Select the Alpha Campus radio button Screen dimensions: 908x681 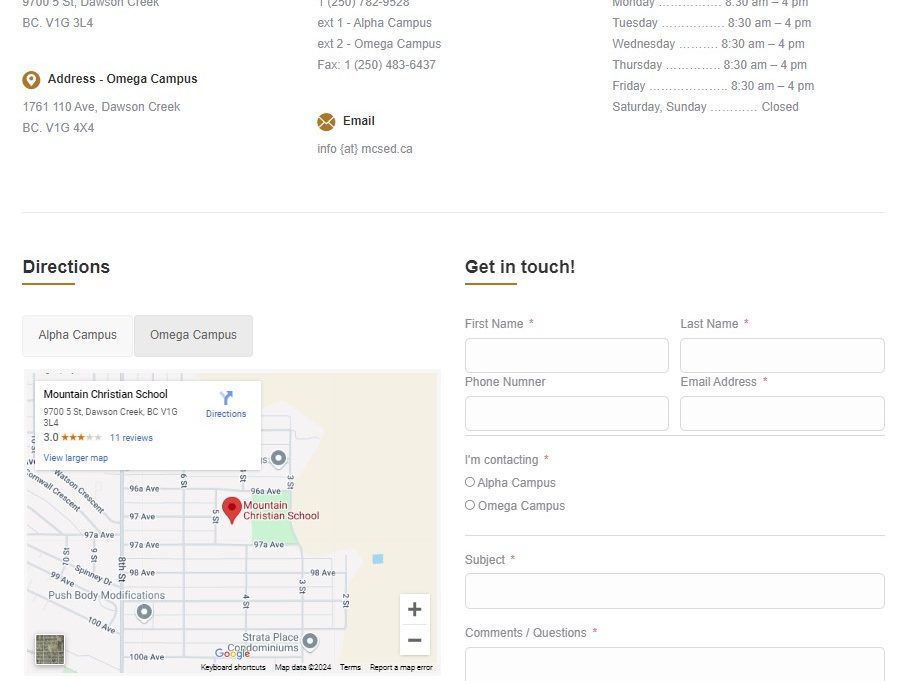pos(470,482)
